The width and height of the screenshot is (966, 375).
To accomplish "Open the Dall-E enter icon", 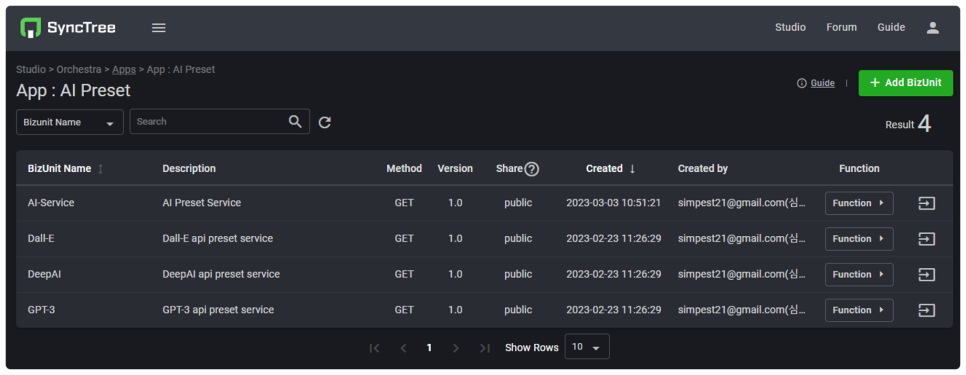I will [927, 239].
